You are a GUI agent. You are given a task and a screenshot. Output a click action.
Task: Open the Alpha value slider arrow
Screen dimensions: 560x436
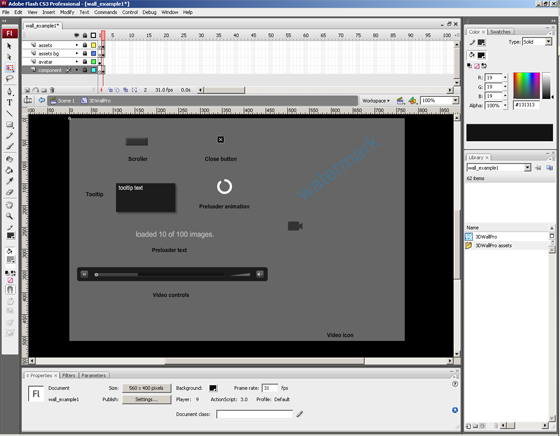[505, 105]
